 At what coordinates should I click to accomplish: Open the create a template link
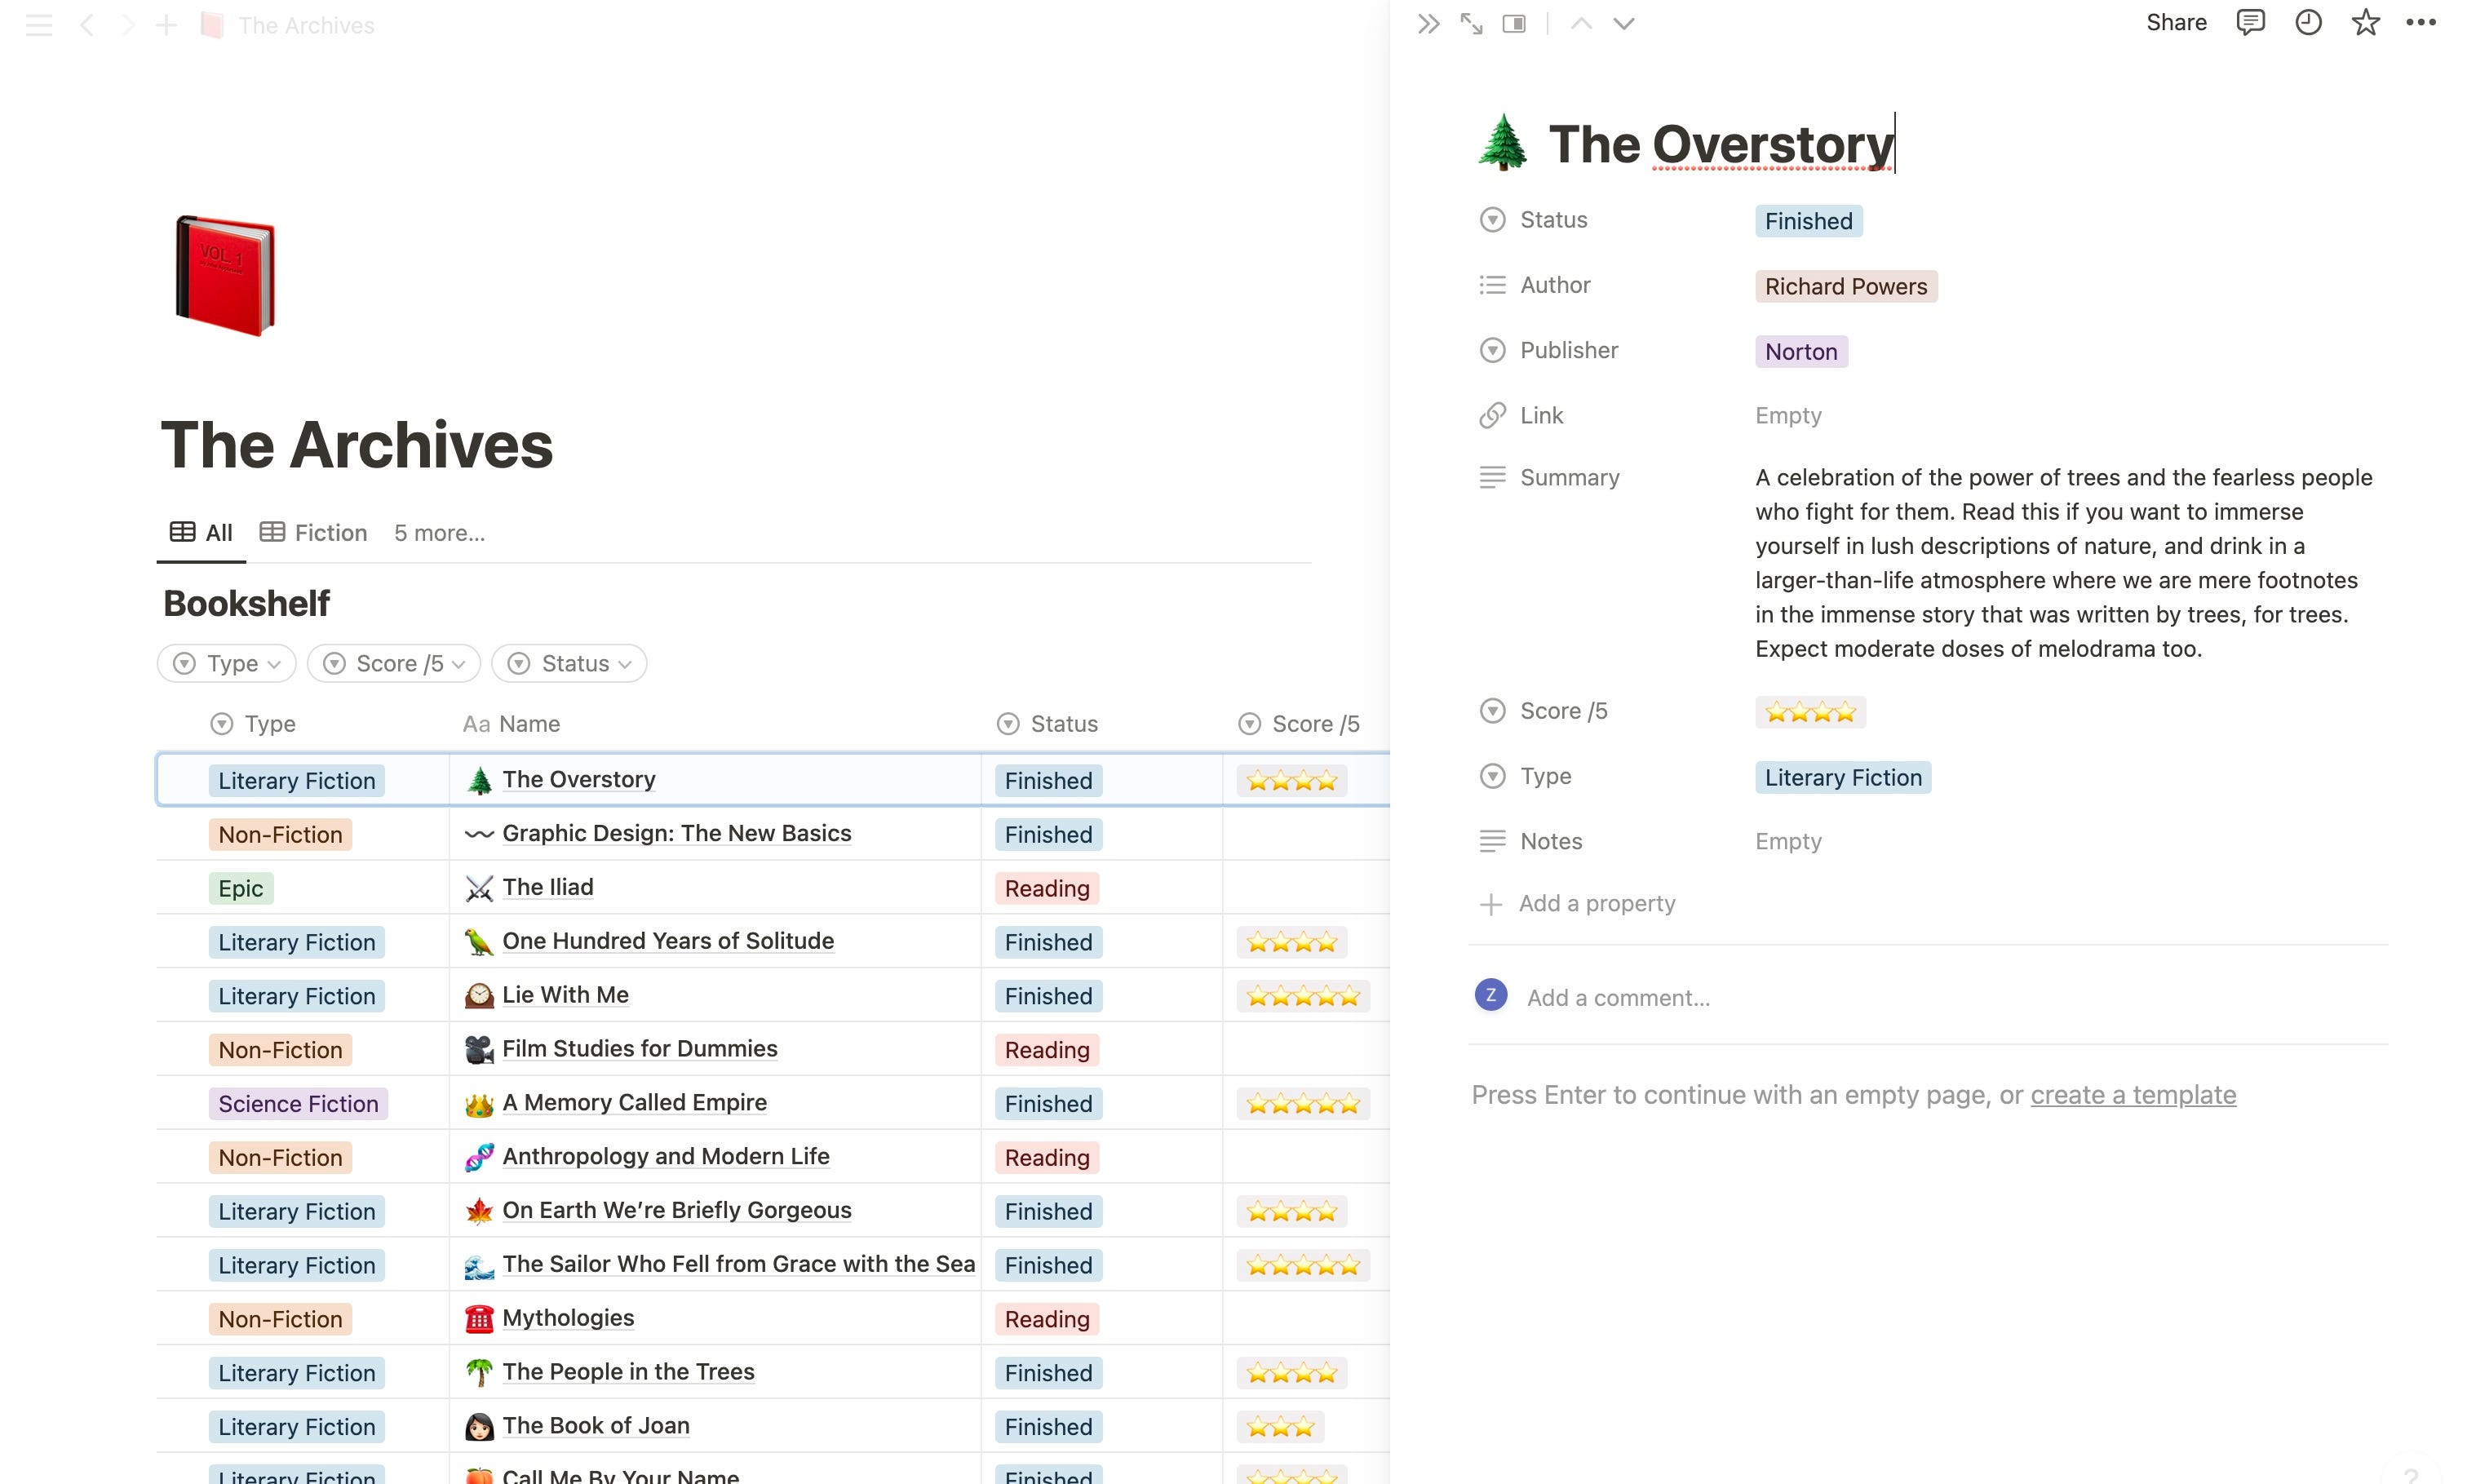[2132, 1095]
